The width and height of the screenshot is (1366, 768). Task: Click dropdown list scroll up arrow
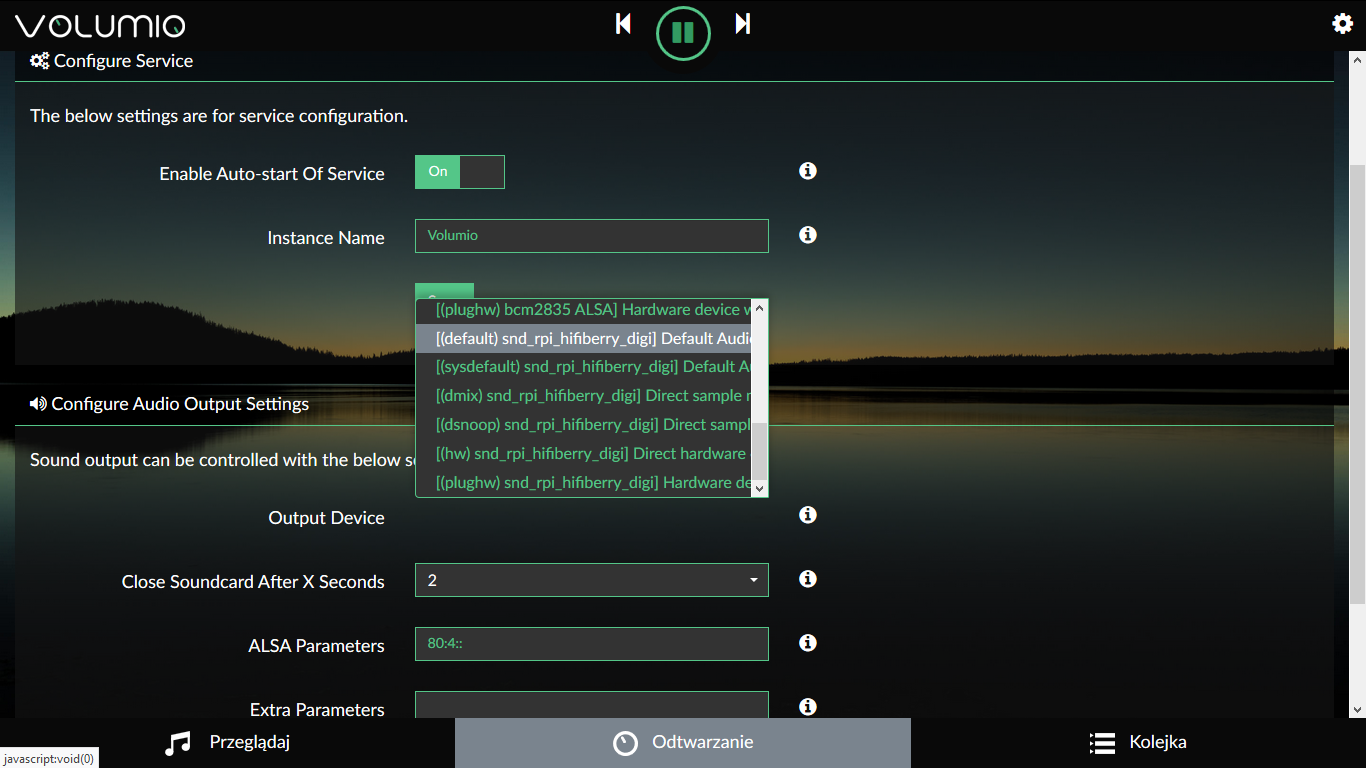tap(759, 308)
